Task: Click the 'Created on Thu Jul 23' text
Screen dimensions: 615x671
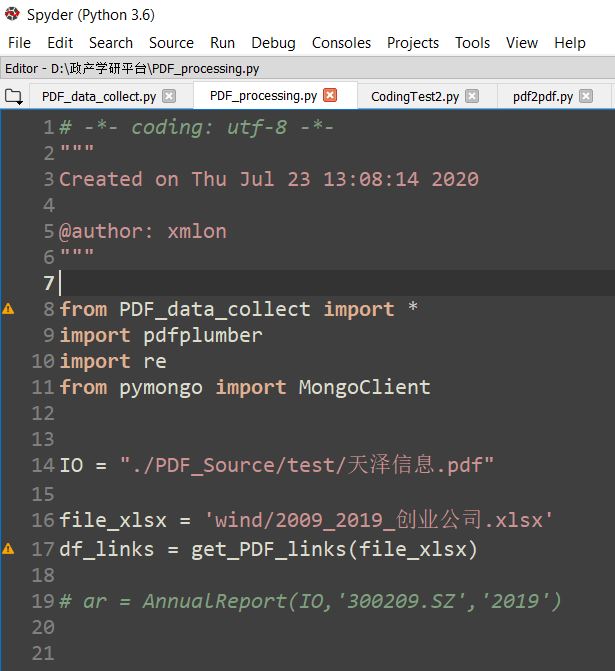Action: 185,179
